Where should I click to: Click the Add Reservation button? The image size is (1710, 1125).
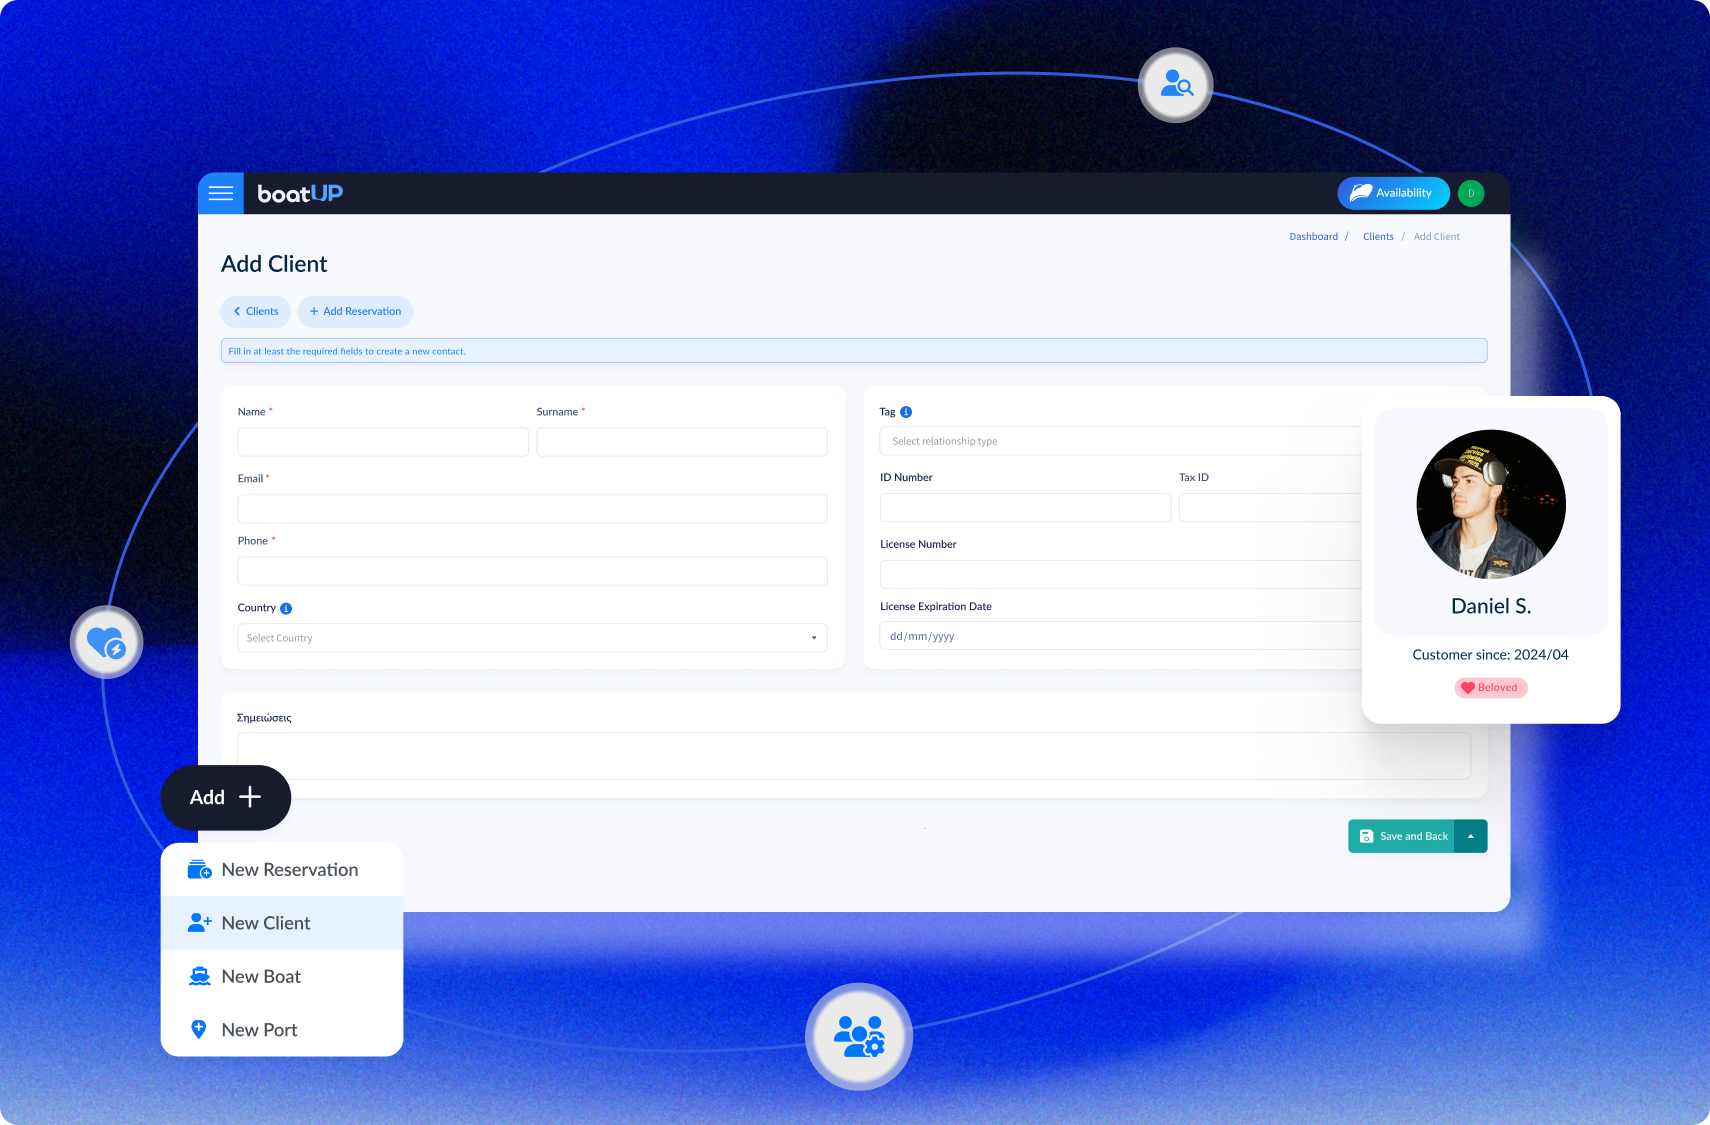pos(355,311)
